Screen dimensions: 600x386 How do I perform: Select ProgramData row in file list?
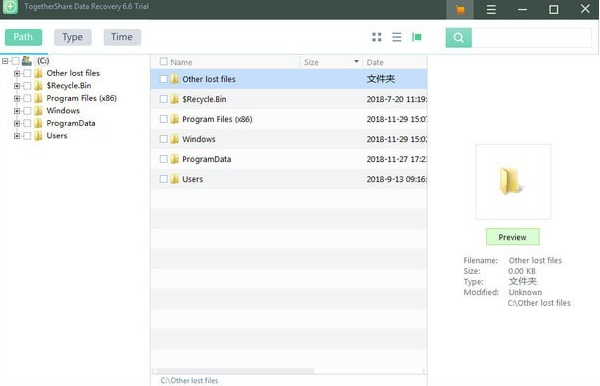point(289,159)
